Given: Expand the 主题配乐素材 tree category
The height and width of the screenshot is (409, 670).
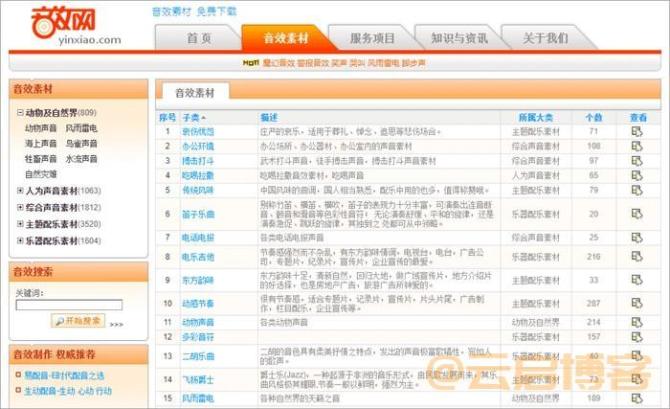Looking at the screenshot, I should click(x=20, y=224).
